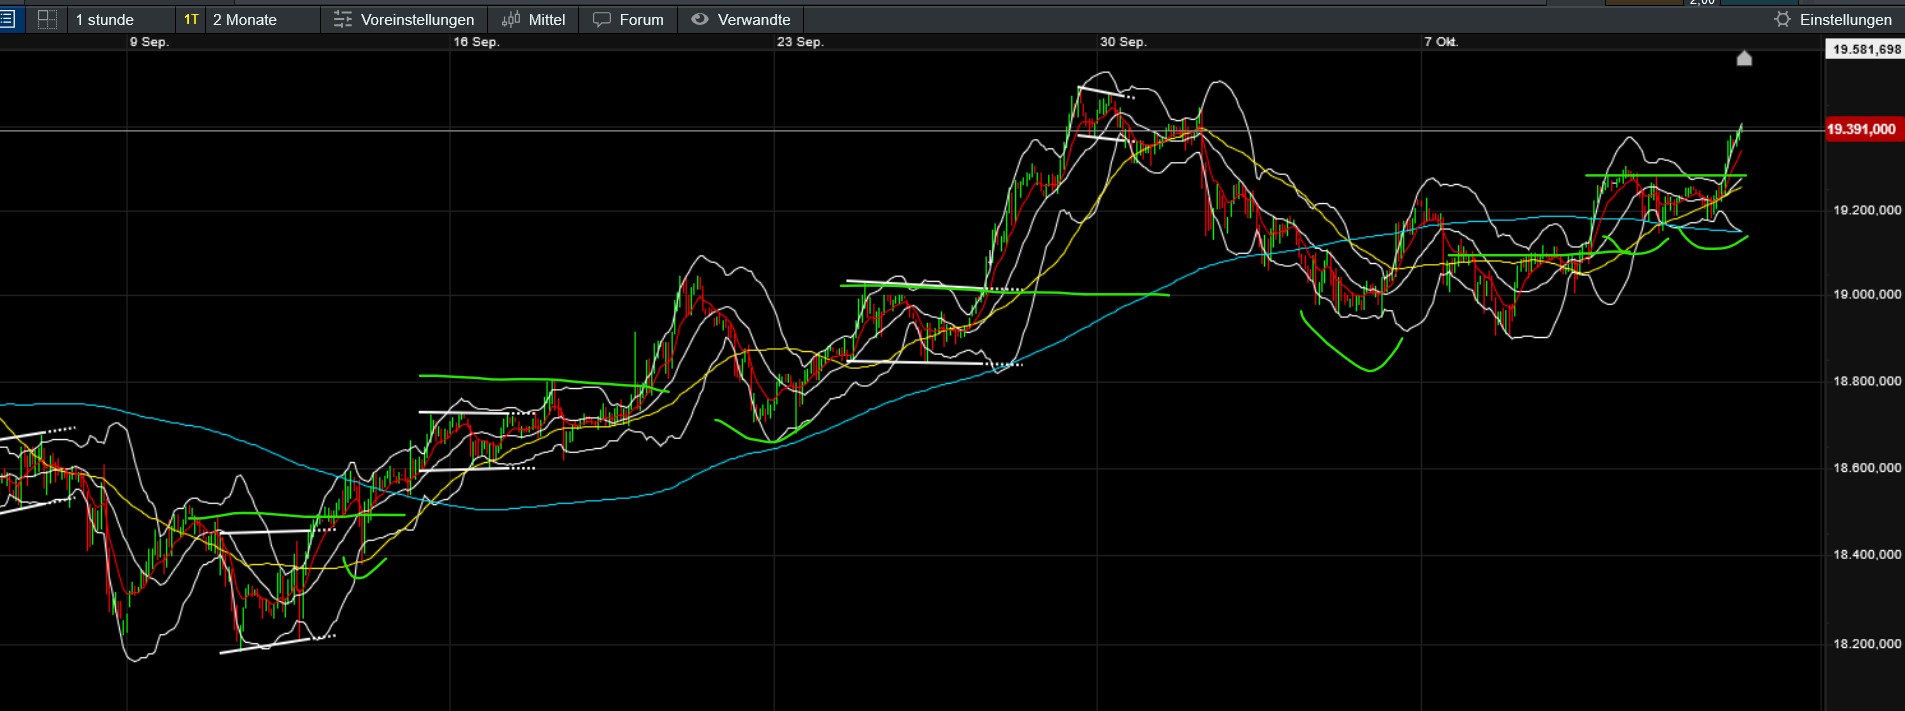Select the '16 Sep.' date on time axis
The width and height of the screenshot is (1905, 711).
(x=476, y=42)
